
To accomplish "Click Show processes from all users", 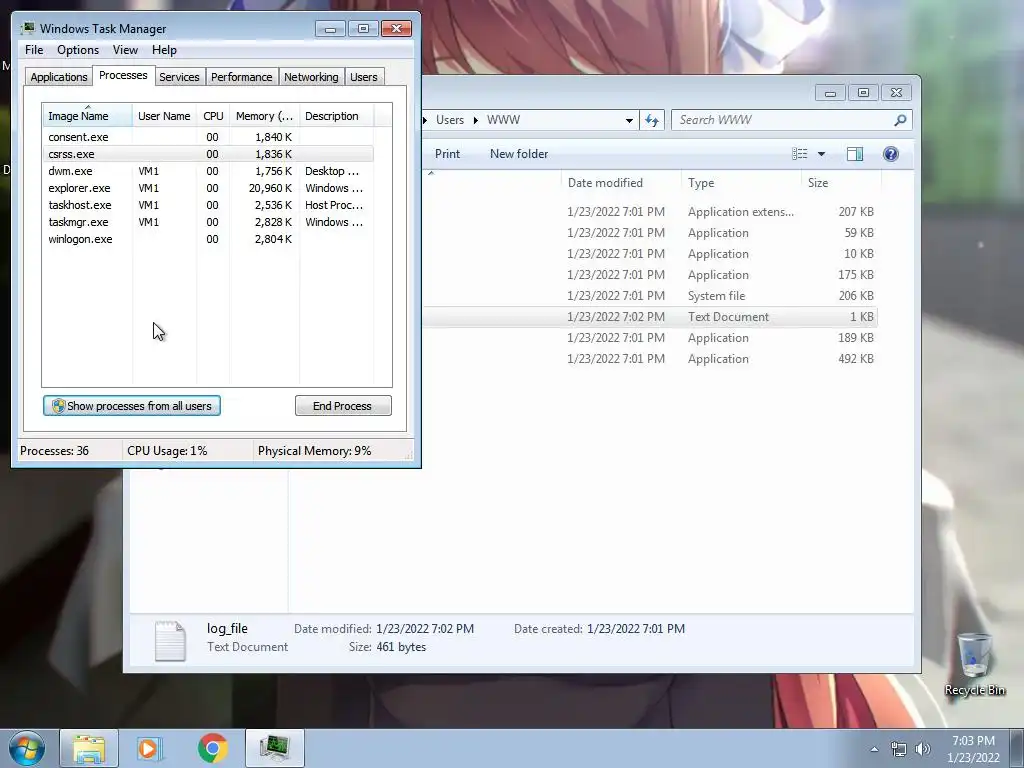I will click(132, 406).
